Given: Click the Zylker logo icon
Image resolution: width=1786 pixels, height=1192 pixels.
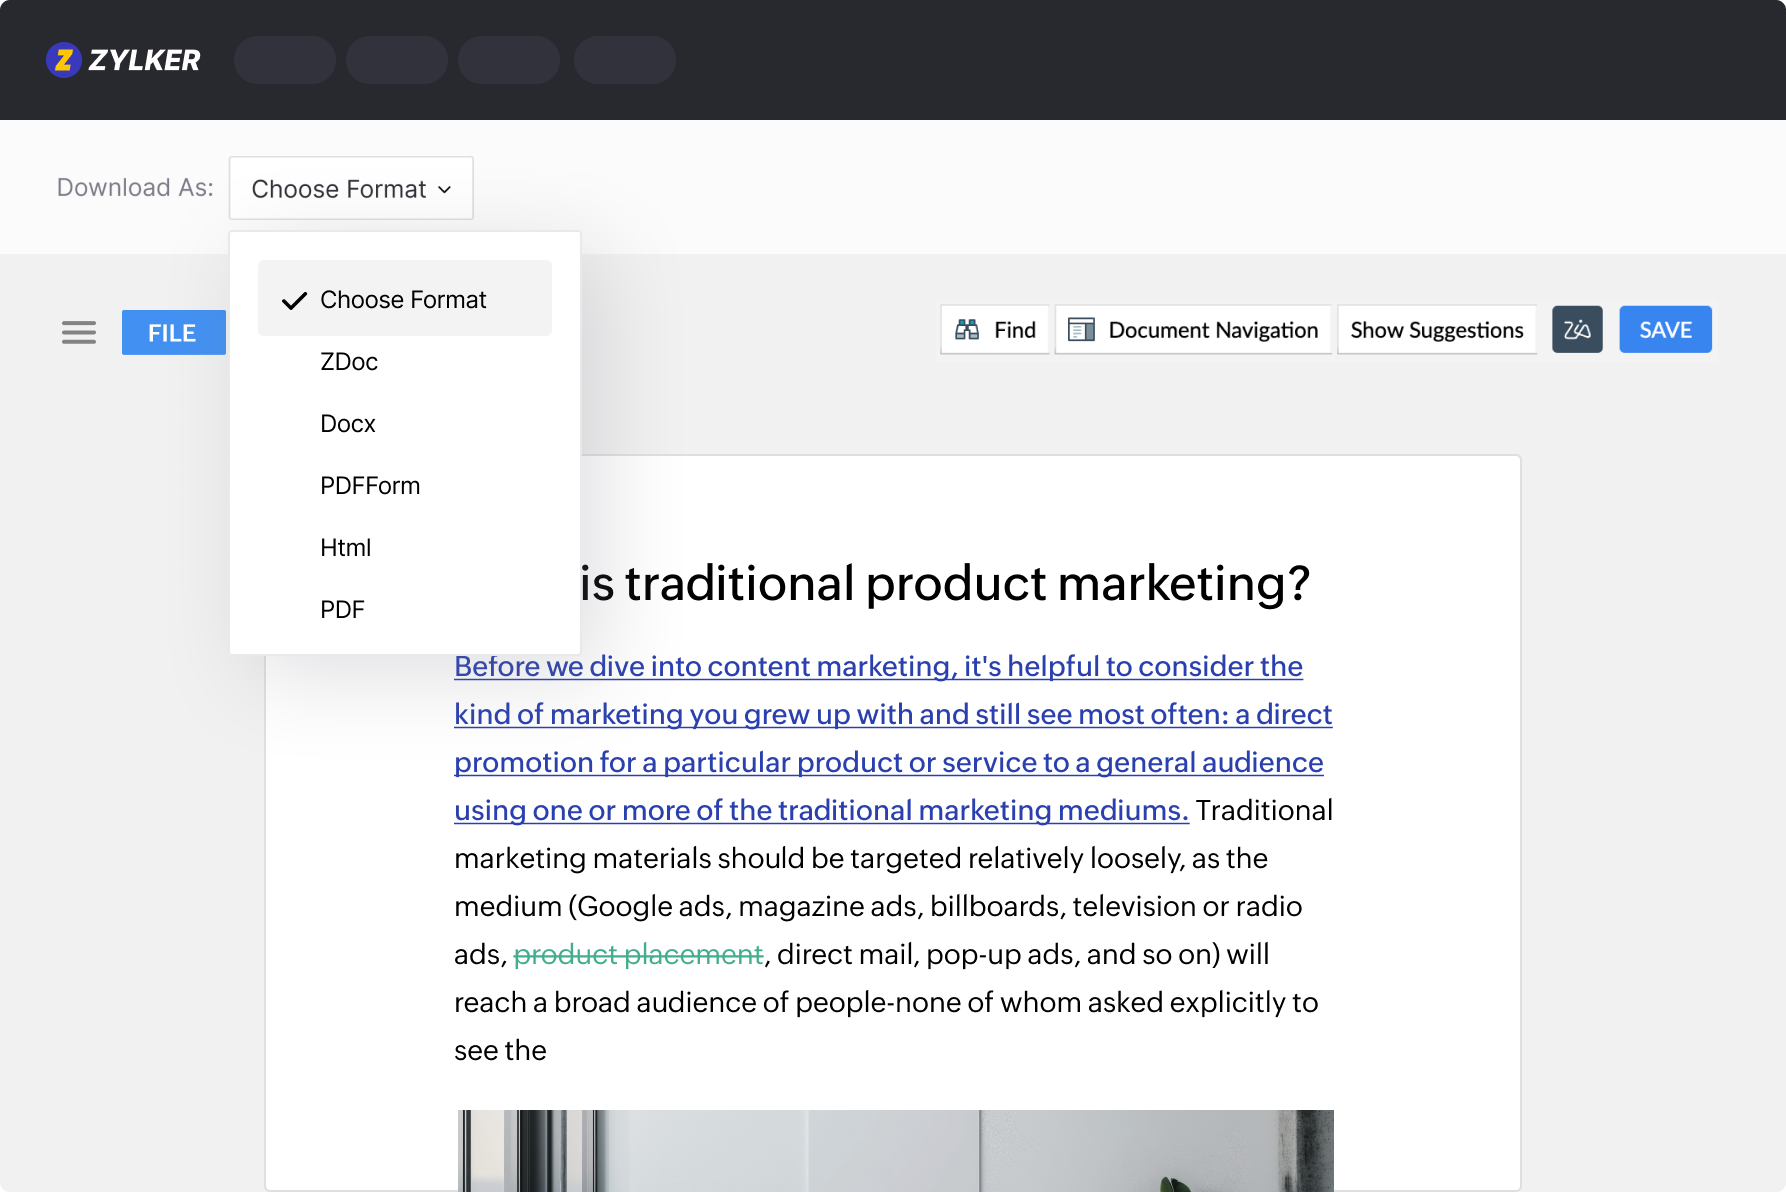Looking at the screenshot, I should (63, 60).
